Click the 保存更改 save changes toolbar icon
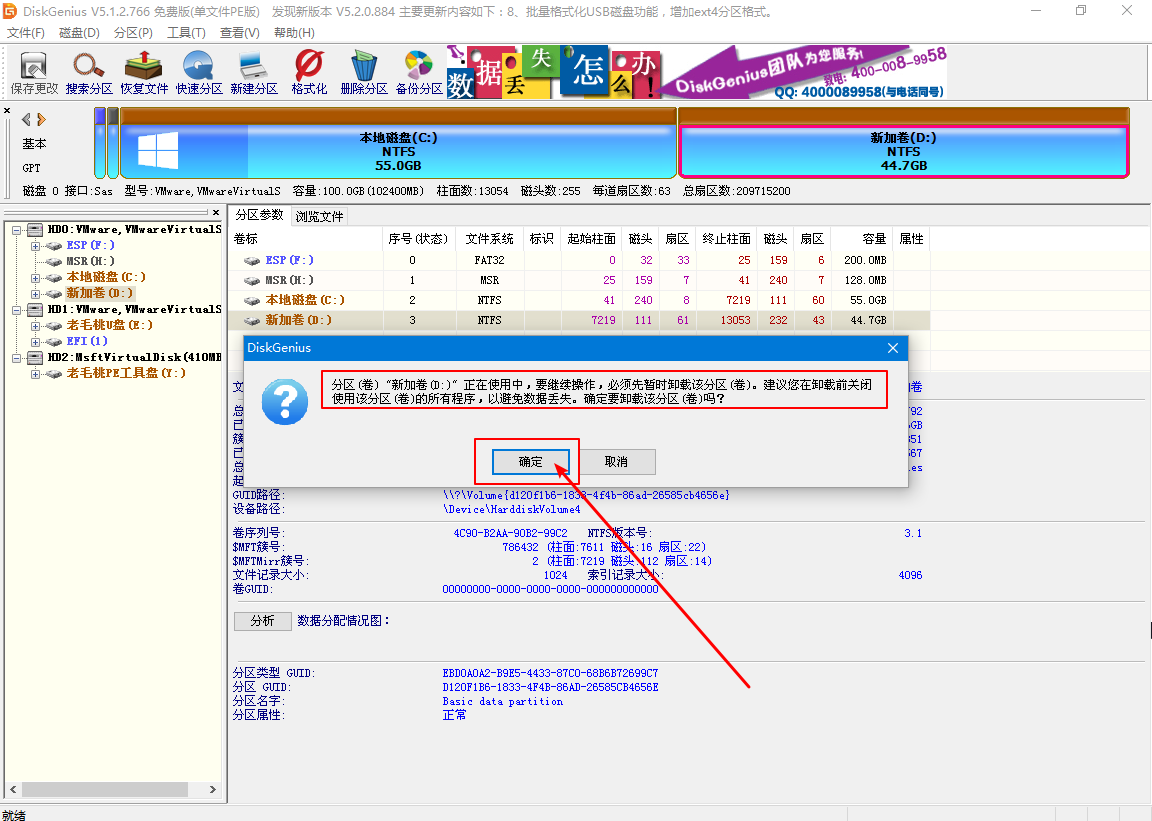1152x821 pixels. tap(34, 74)
